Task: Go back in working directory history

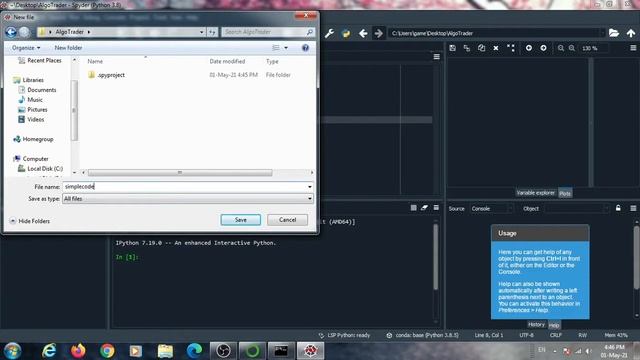Action: click(363, 33)
